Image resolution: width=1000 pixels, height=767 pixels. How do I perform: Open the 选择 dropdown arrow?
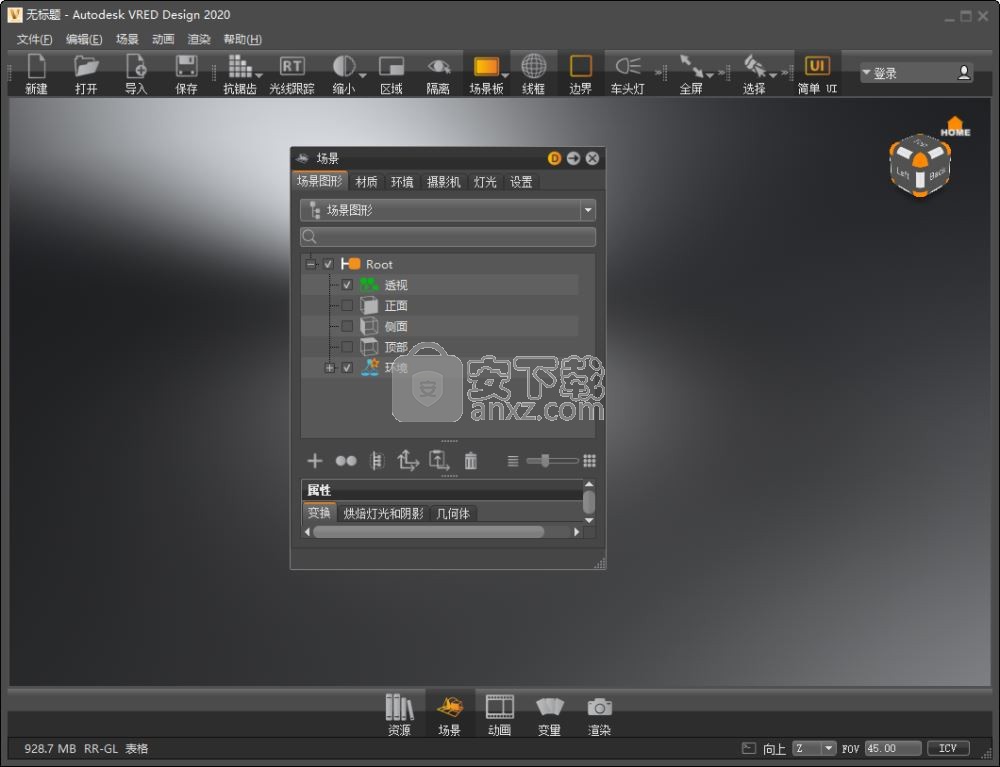(773, 77)
